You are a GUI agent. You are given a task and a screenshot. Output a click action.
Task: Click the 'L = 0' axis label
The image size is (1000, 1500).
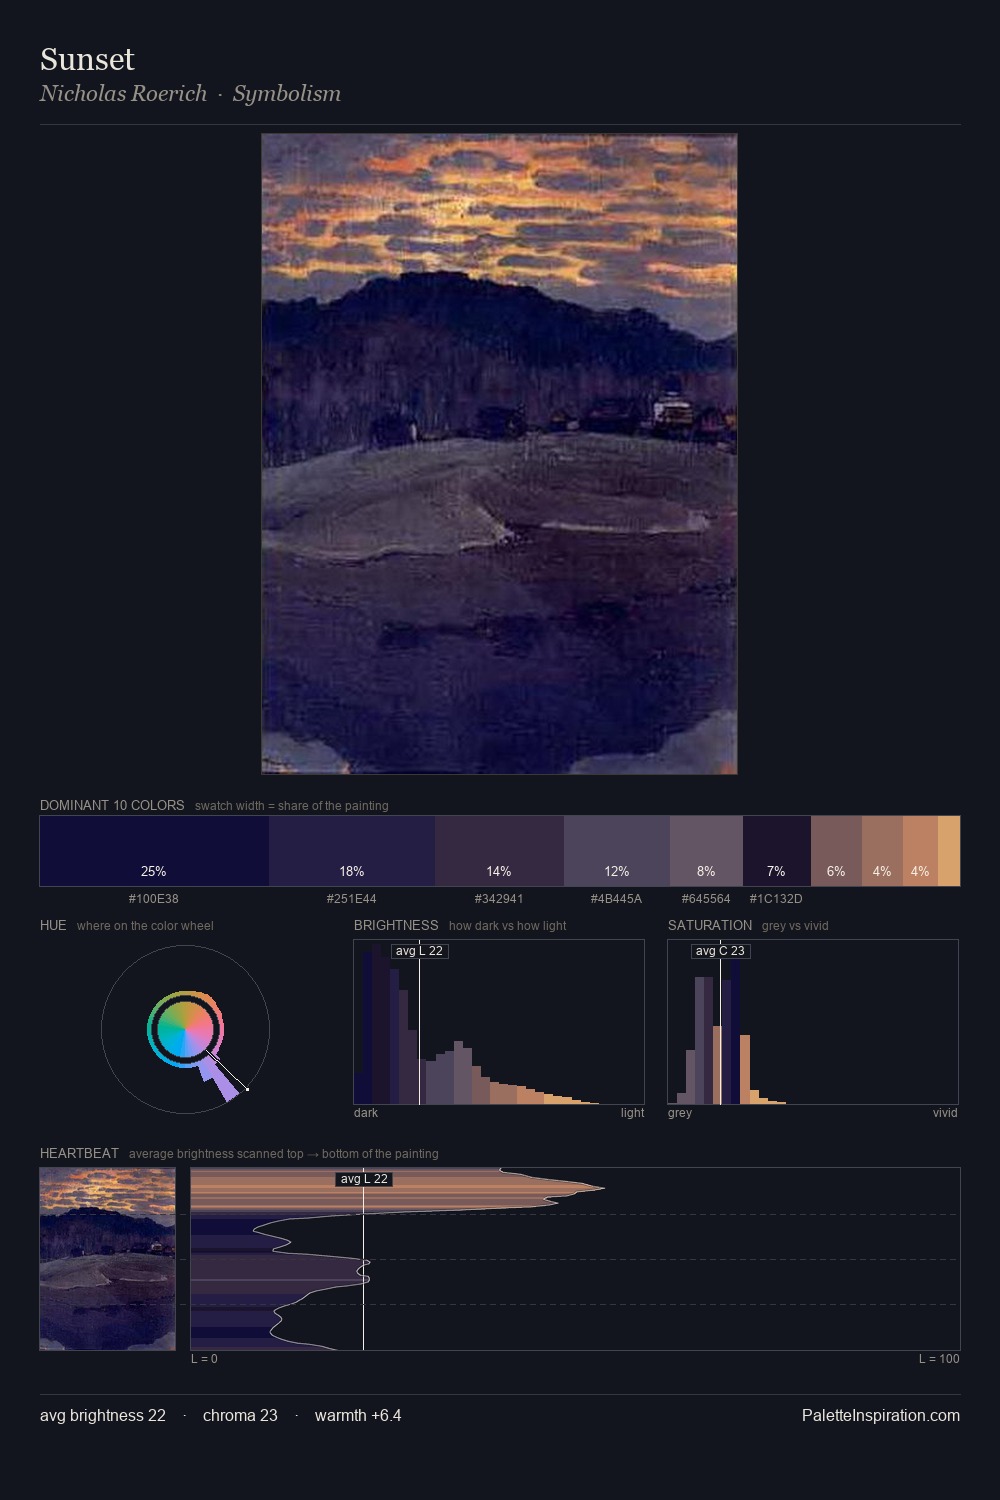click(x=204, y=1359)
